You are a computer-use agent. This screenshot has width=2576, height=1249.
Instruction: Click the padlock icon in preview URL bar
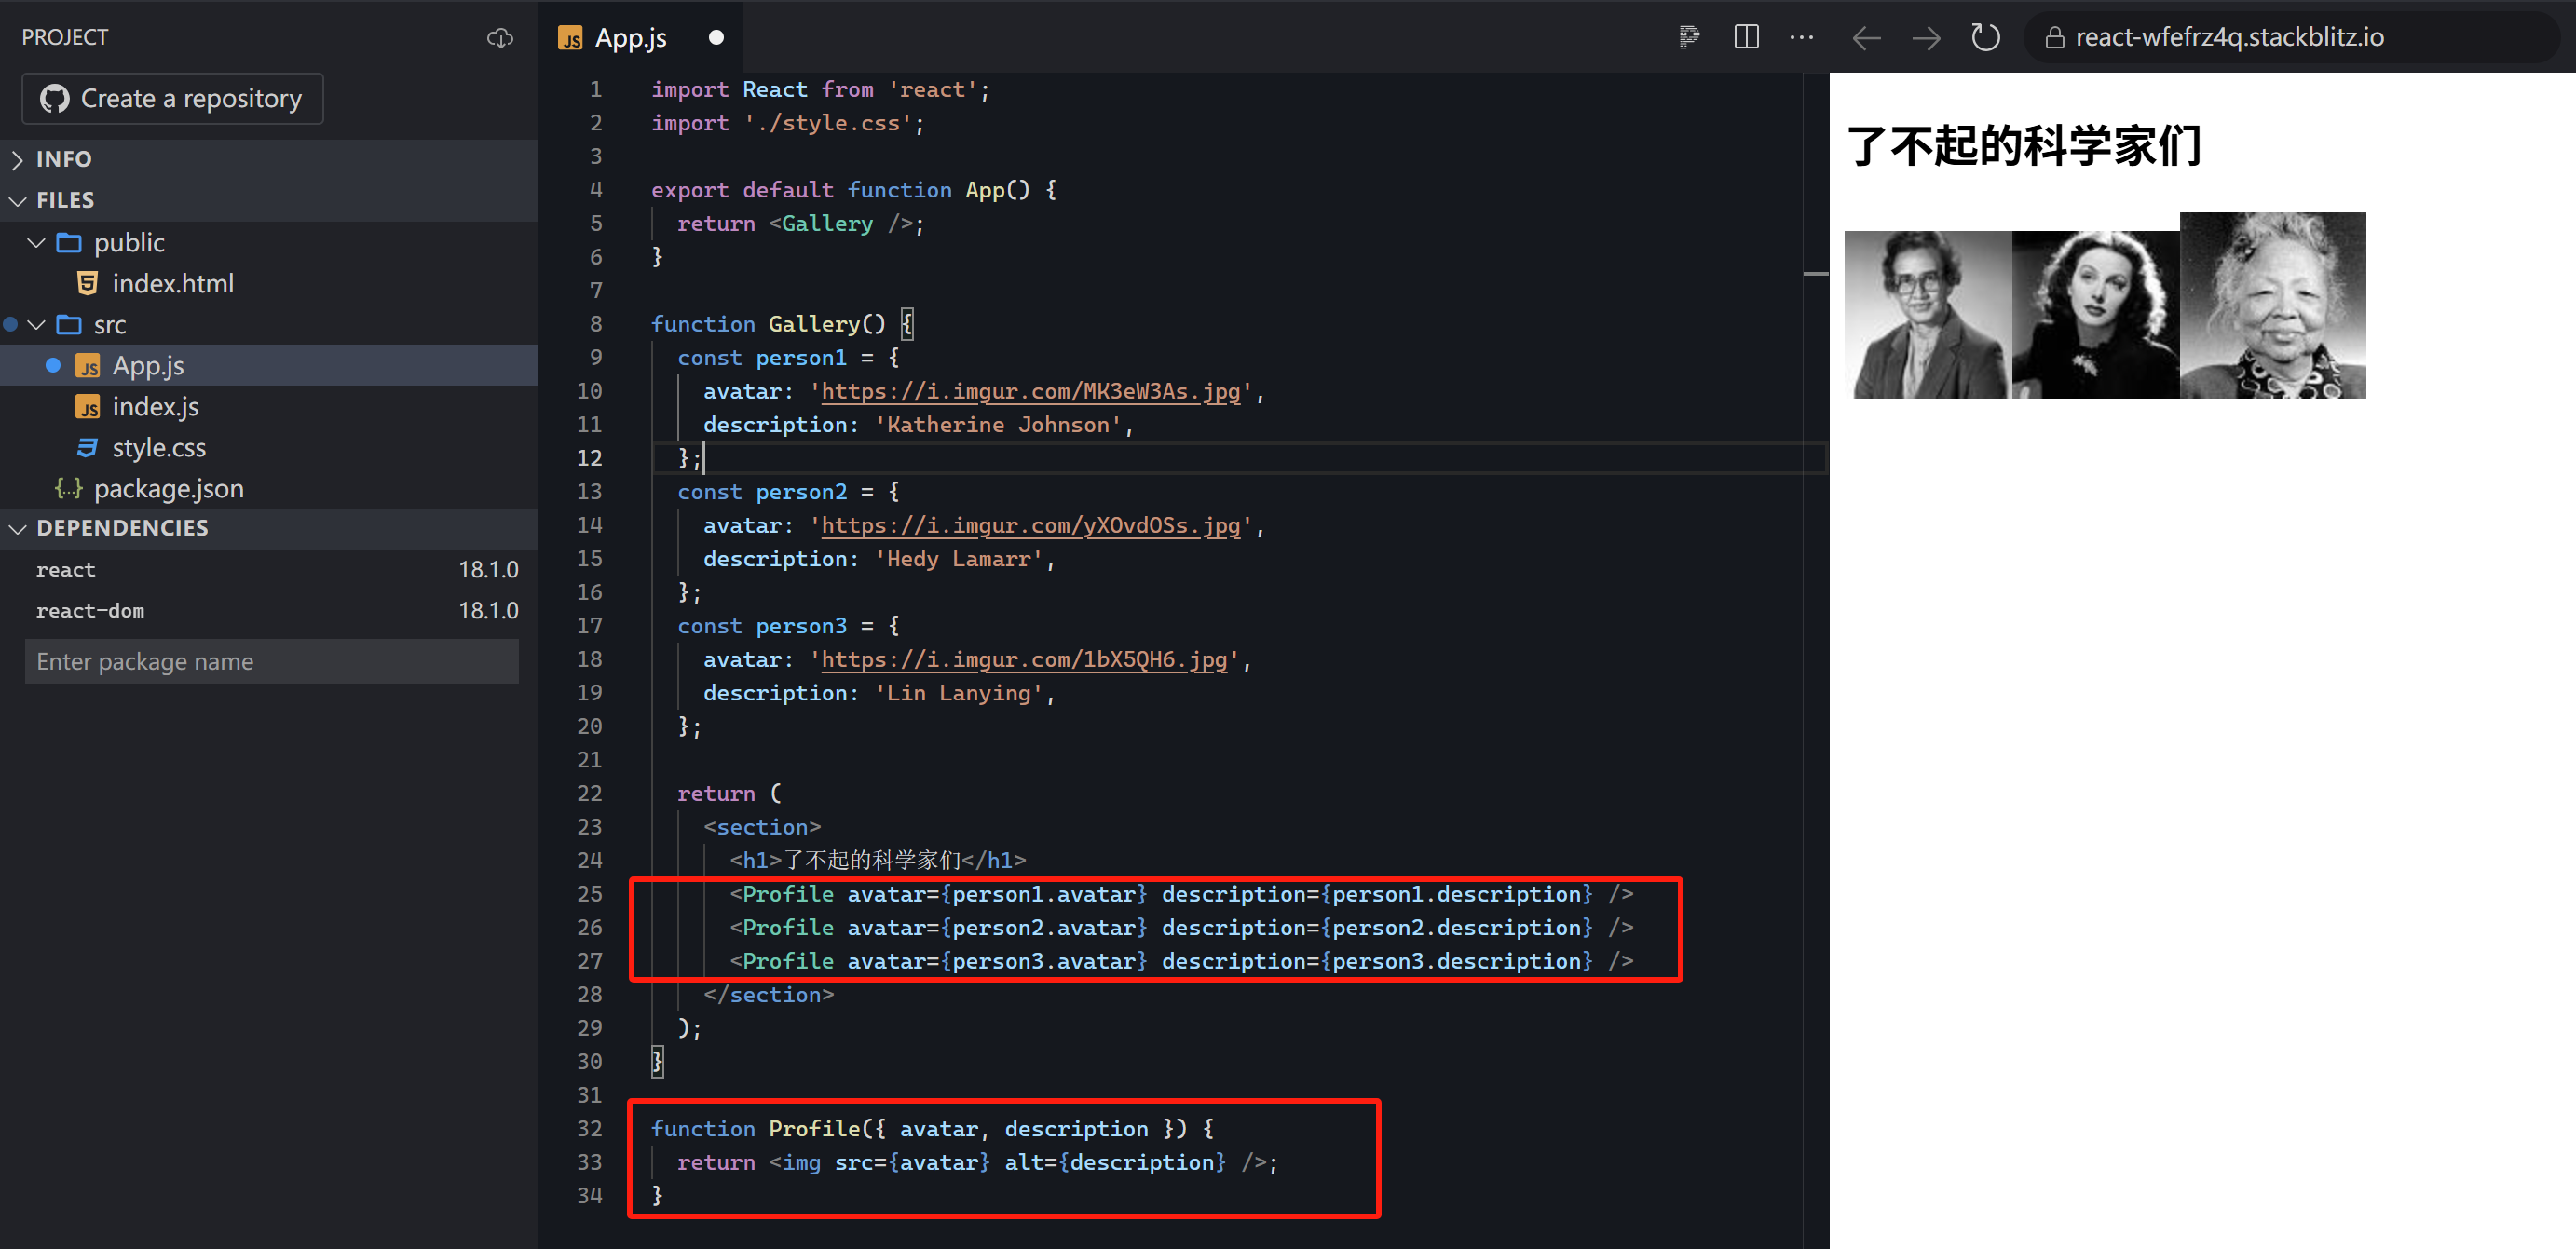tap(2054, 38)
